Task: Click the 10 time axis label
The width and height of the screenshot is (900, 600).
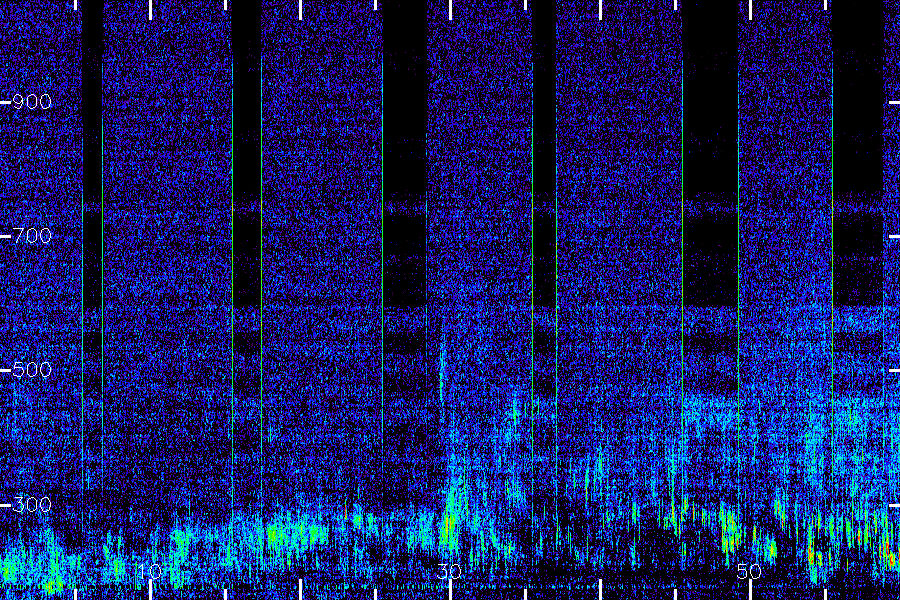Action: (149, 571)
